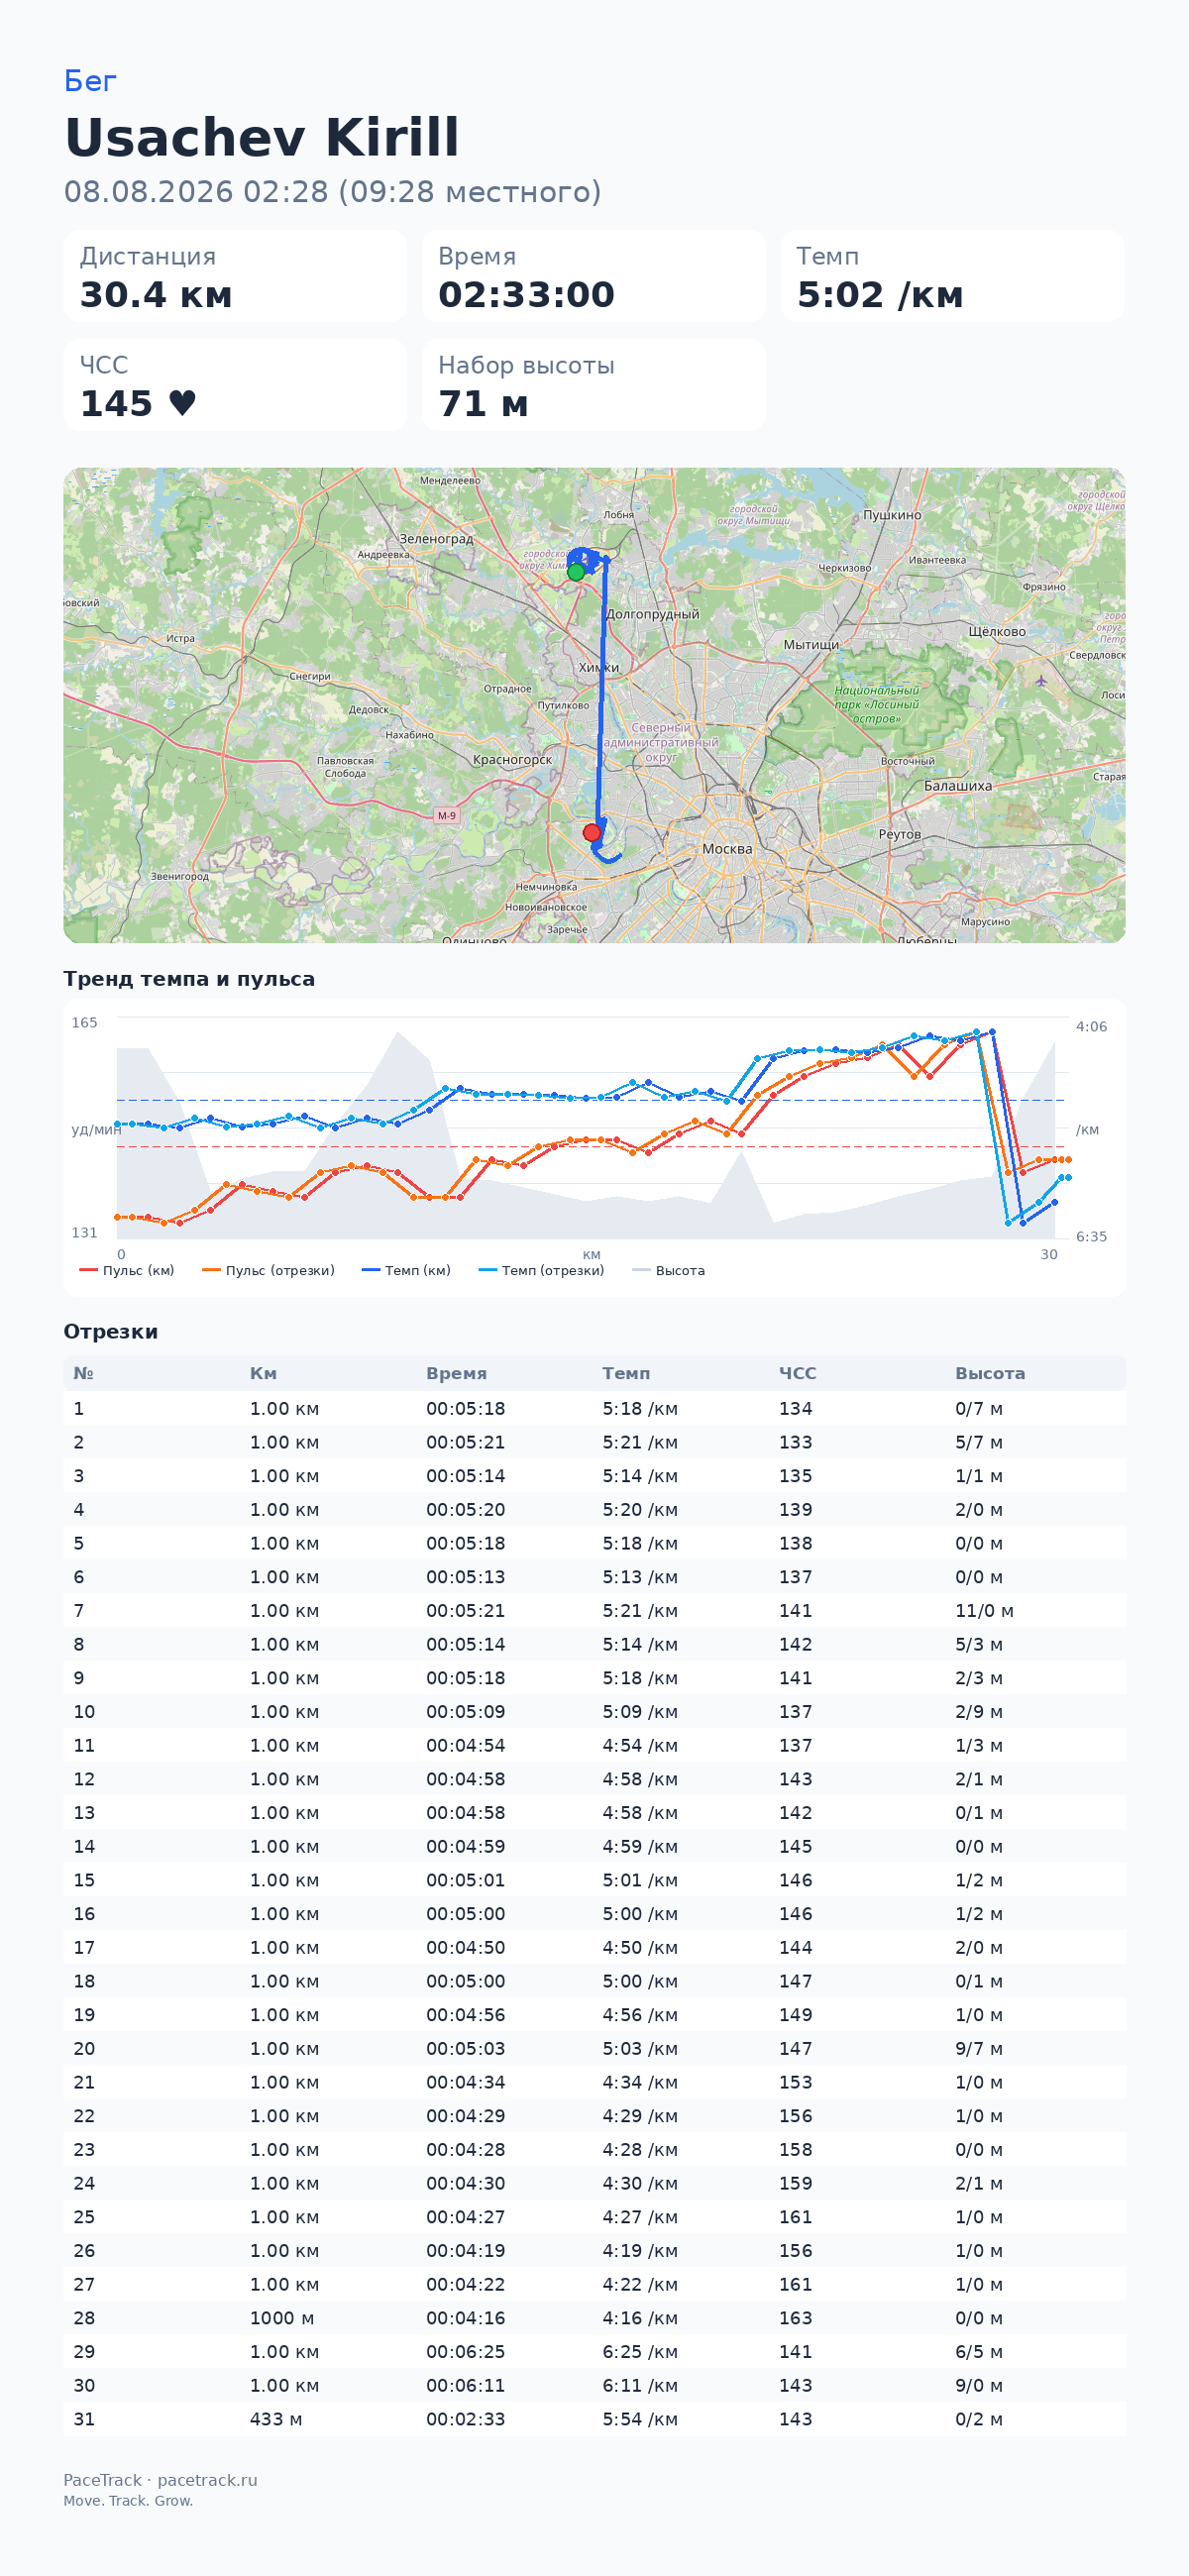The width and height of the screenshot is (1189, 2576).
Task: Click the Темп column header
Action: tap(626, 1373)
